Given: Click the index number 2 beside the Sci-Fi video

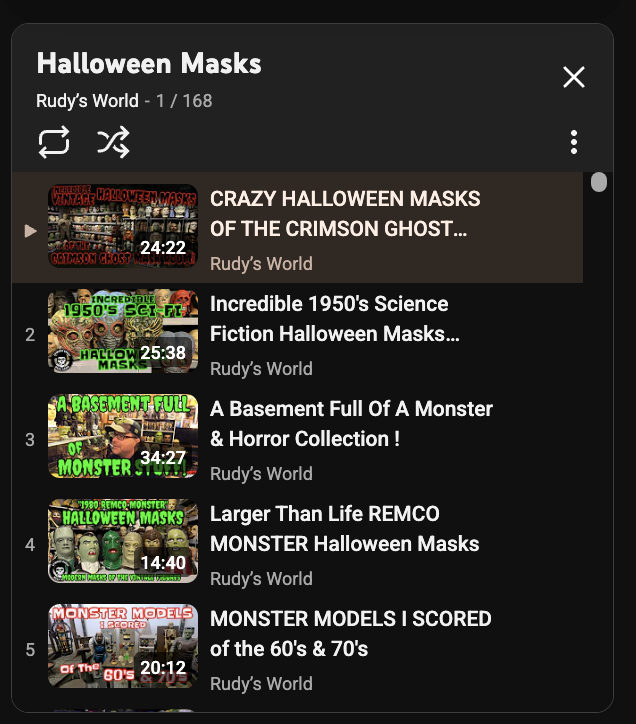Looking at the screenshot, I should 30,335.
